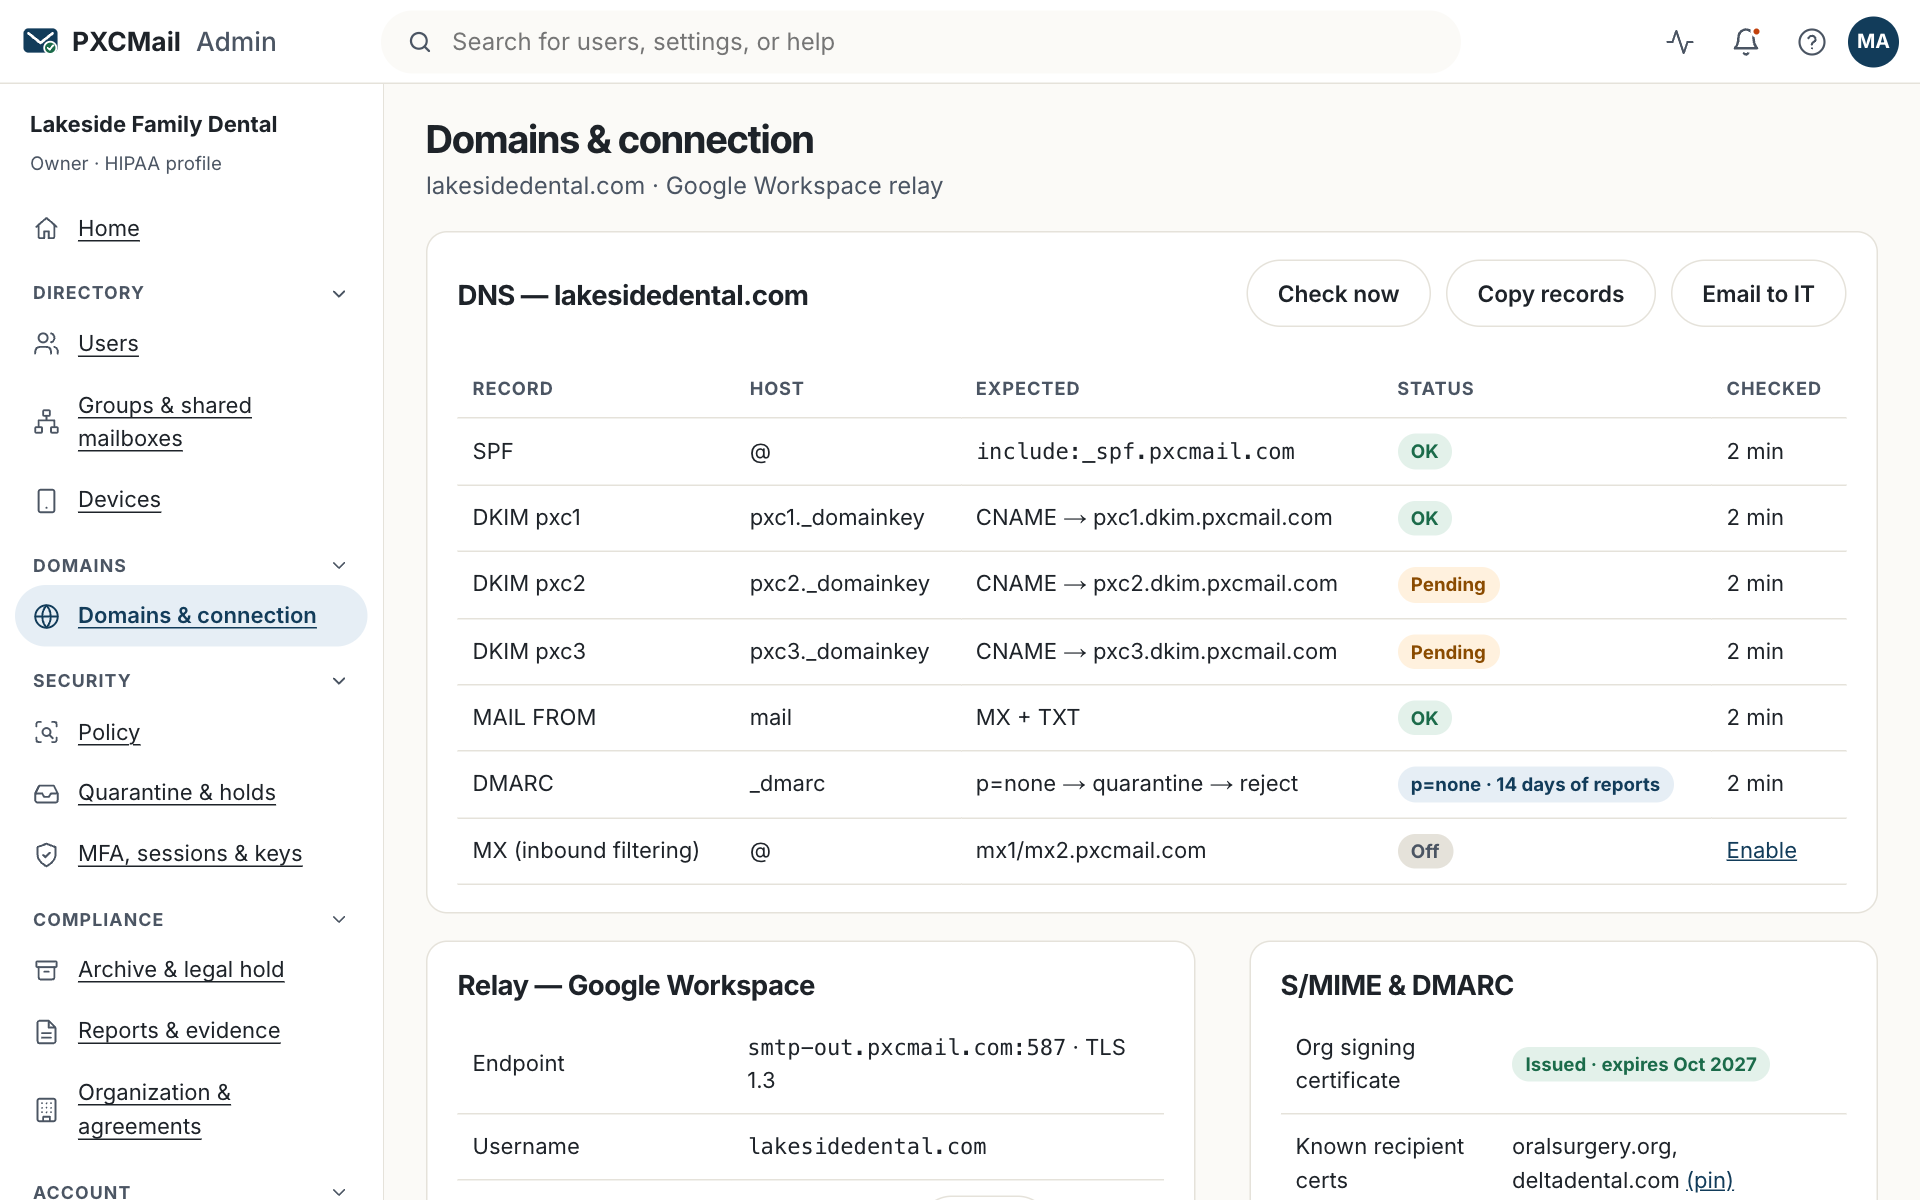This screenshot has height=1200, width=1920.
Task: Toggle the ACCOUNT section chevron
Action: (x=339, y=1191)
